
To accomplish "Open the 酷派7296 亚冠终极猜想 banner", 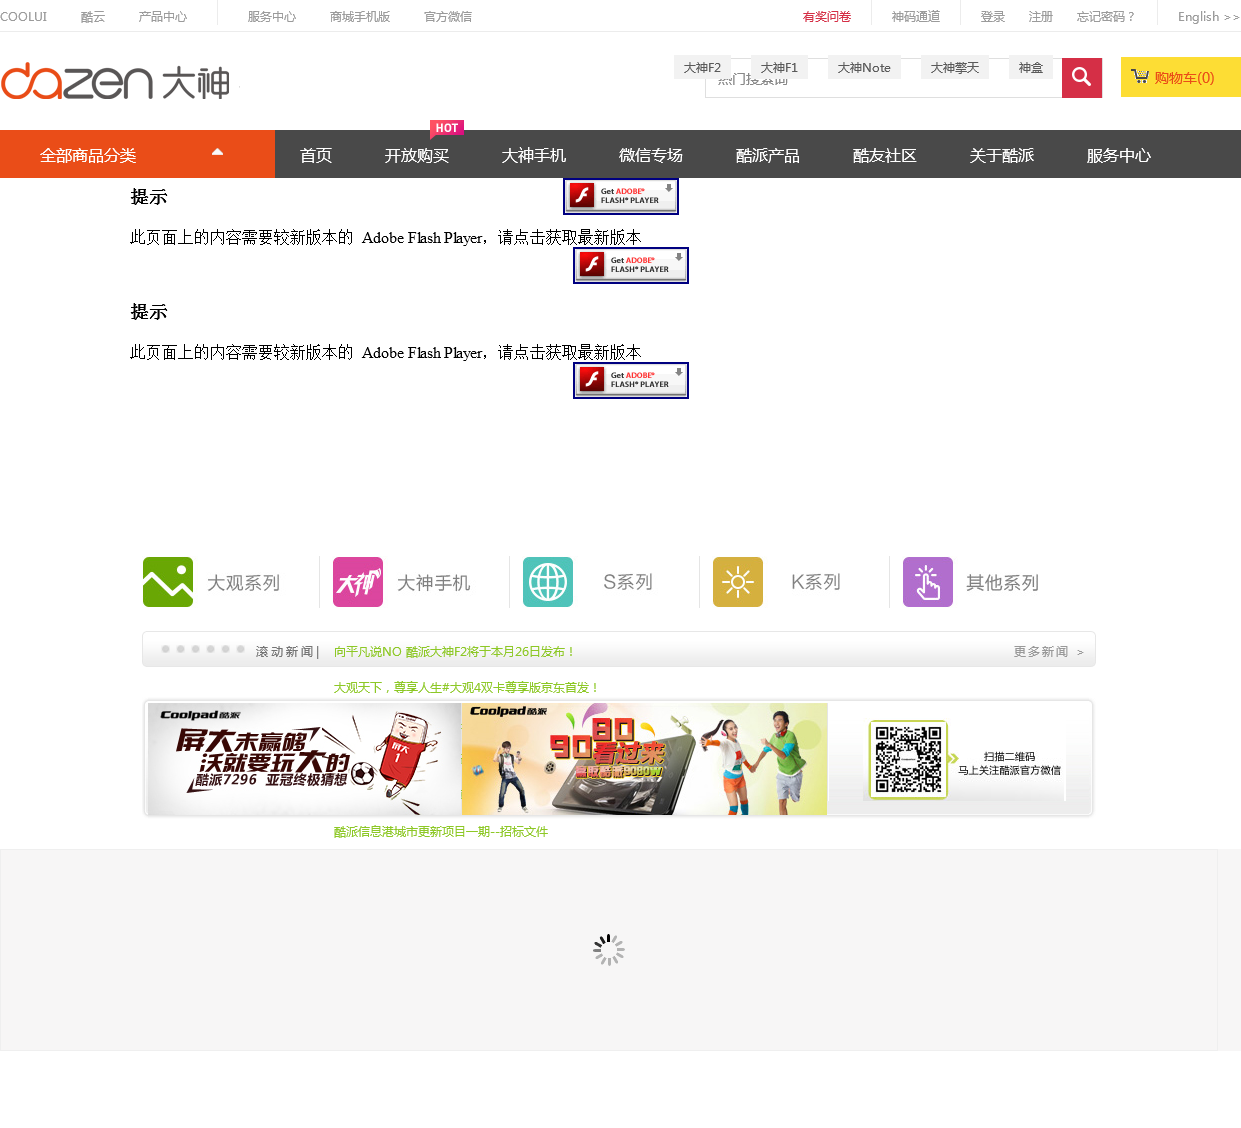I will click(x=304, y=758).
